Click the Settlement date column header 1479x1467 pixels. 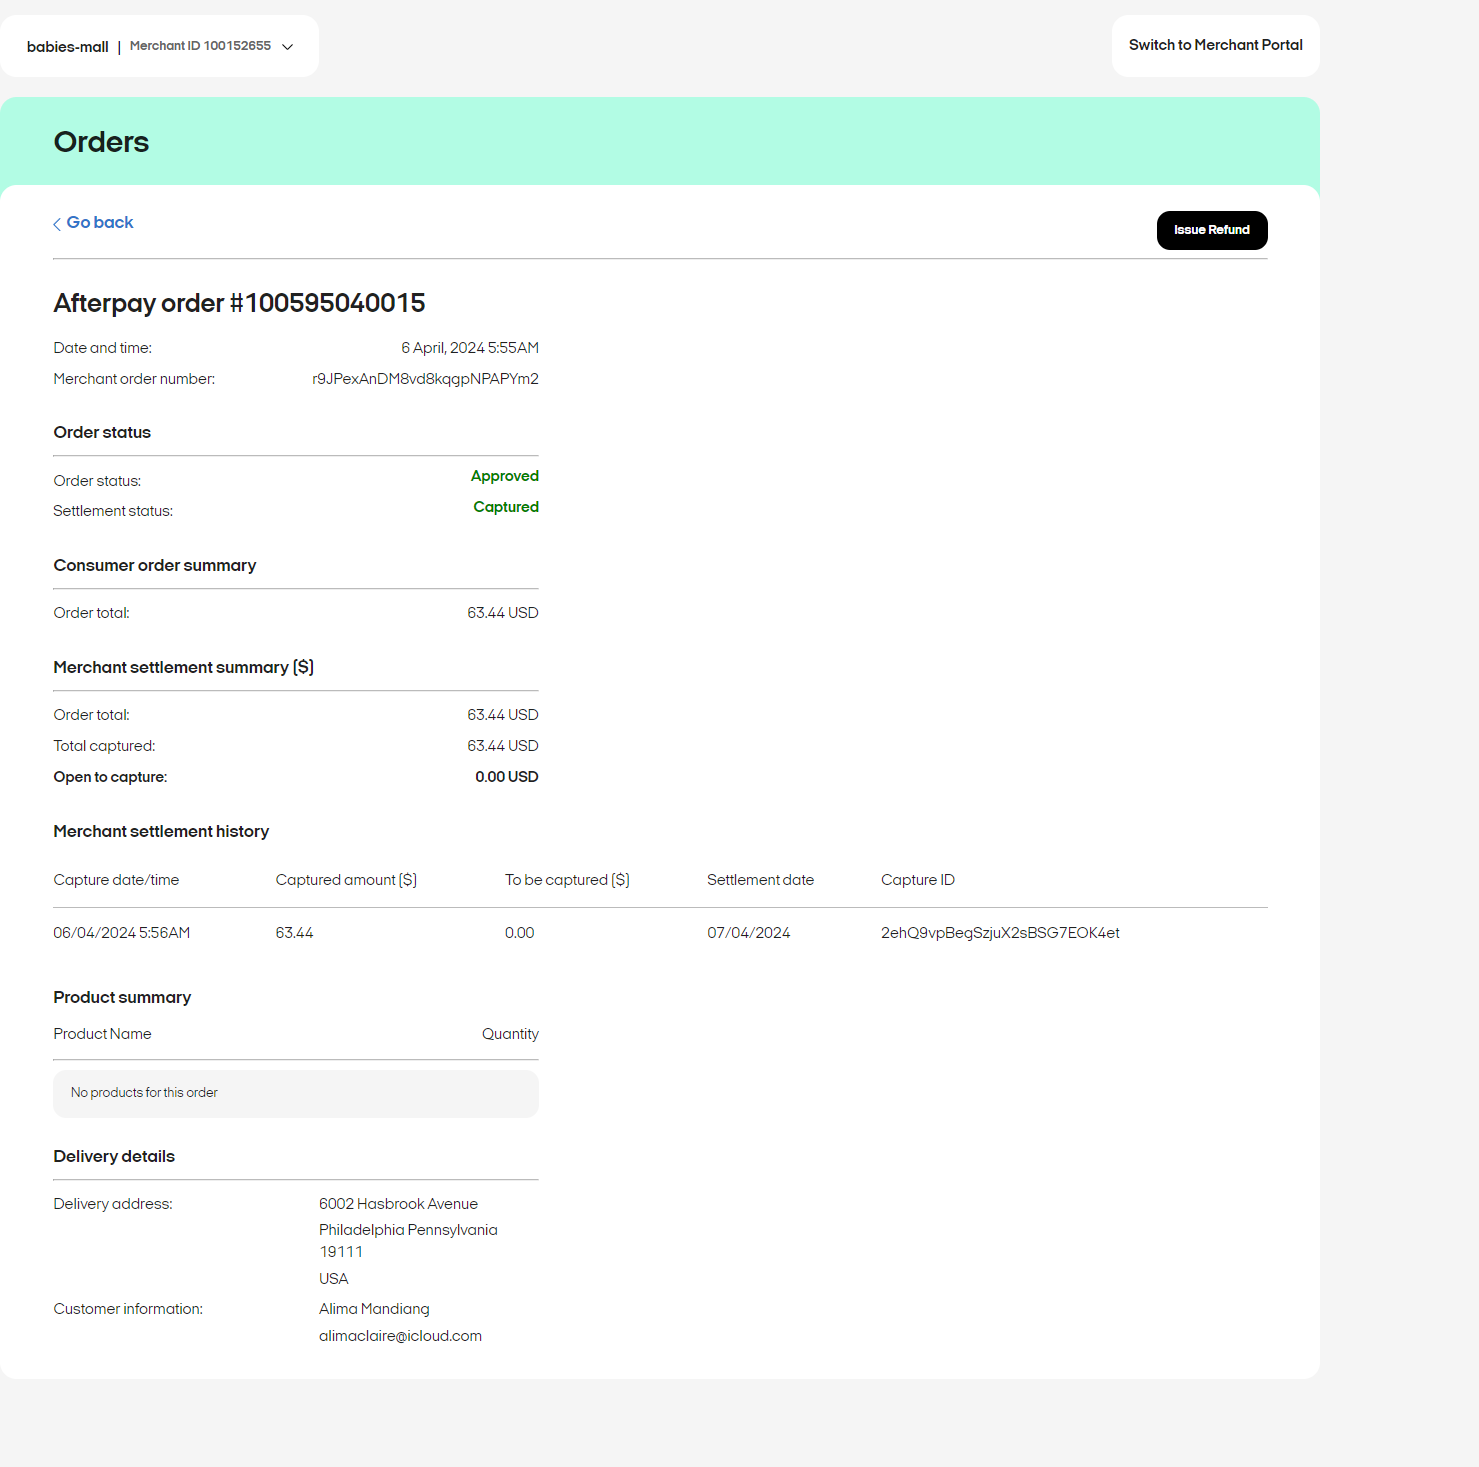761,880
